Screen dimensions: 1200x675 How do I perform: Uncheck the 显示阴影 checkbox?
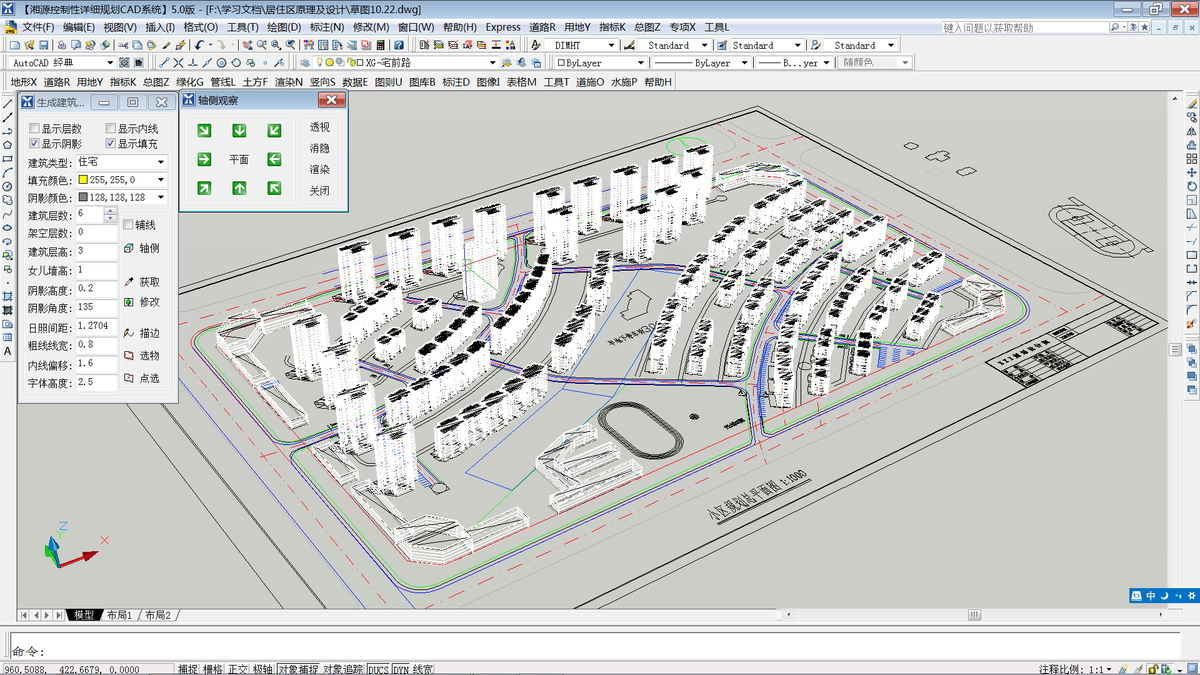[35, 144]
